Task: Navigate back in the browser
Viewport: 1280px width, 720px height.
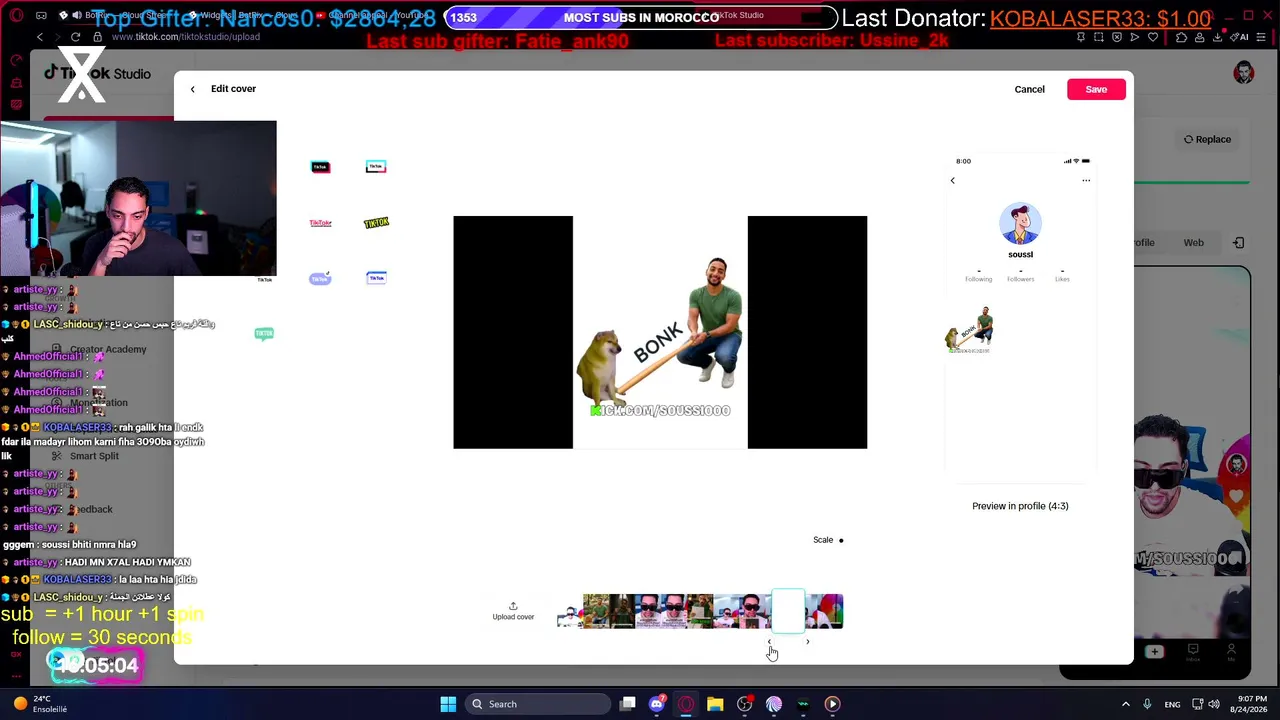Action: point(40,37)
